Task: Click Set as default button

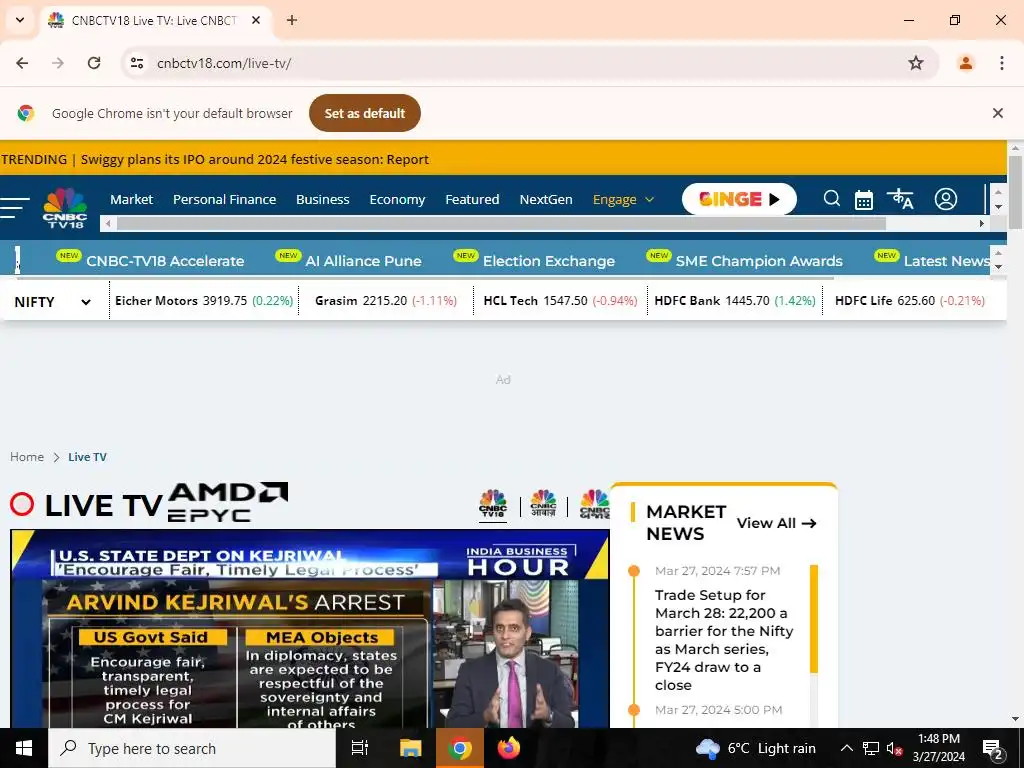Action: point(364,113)
